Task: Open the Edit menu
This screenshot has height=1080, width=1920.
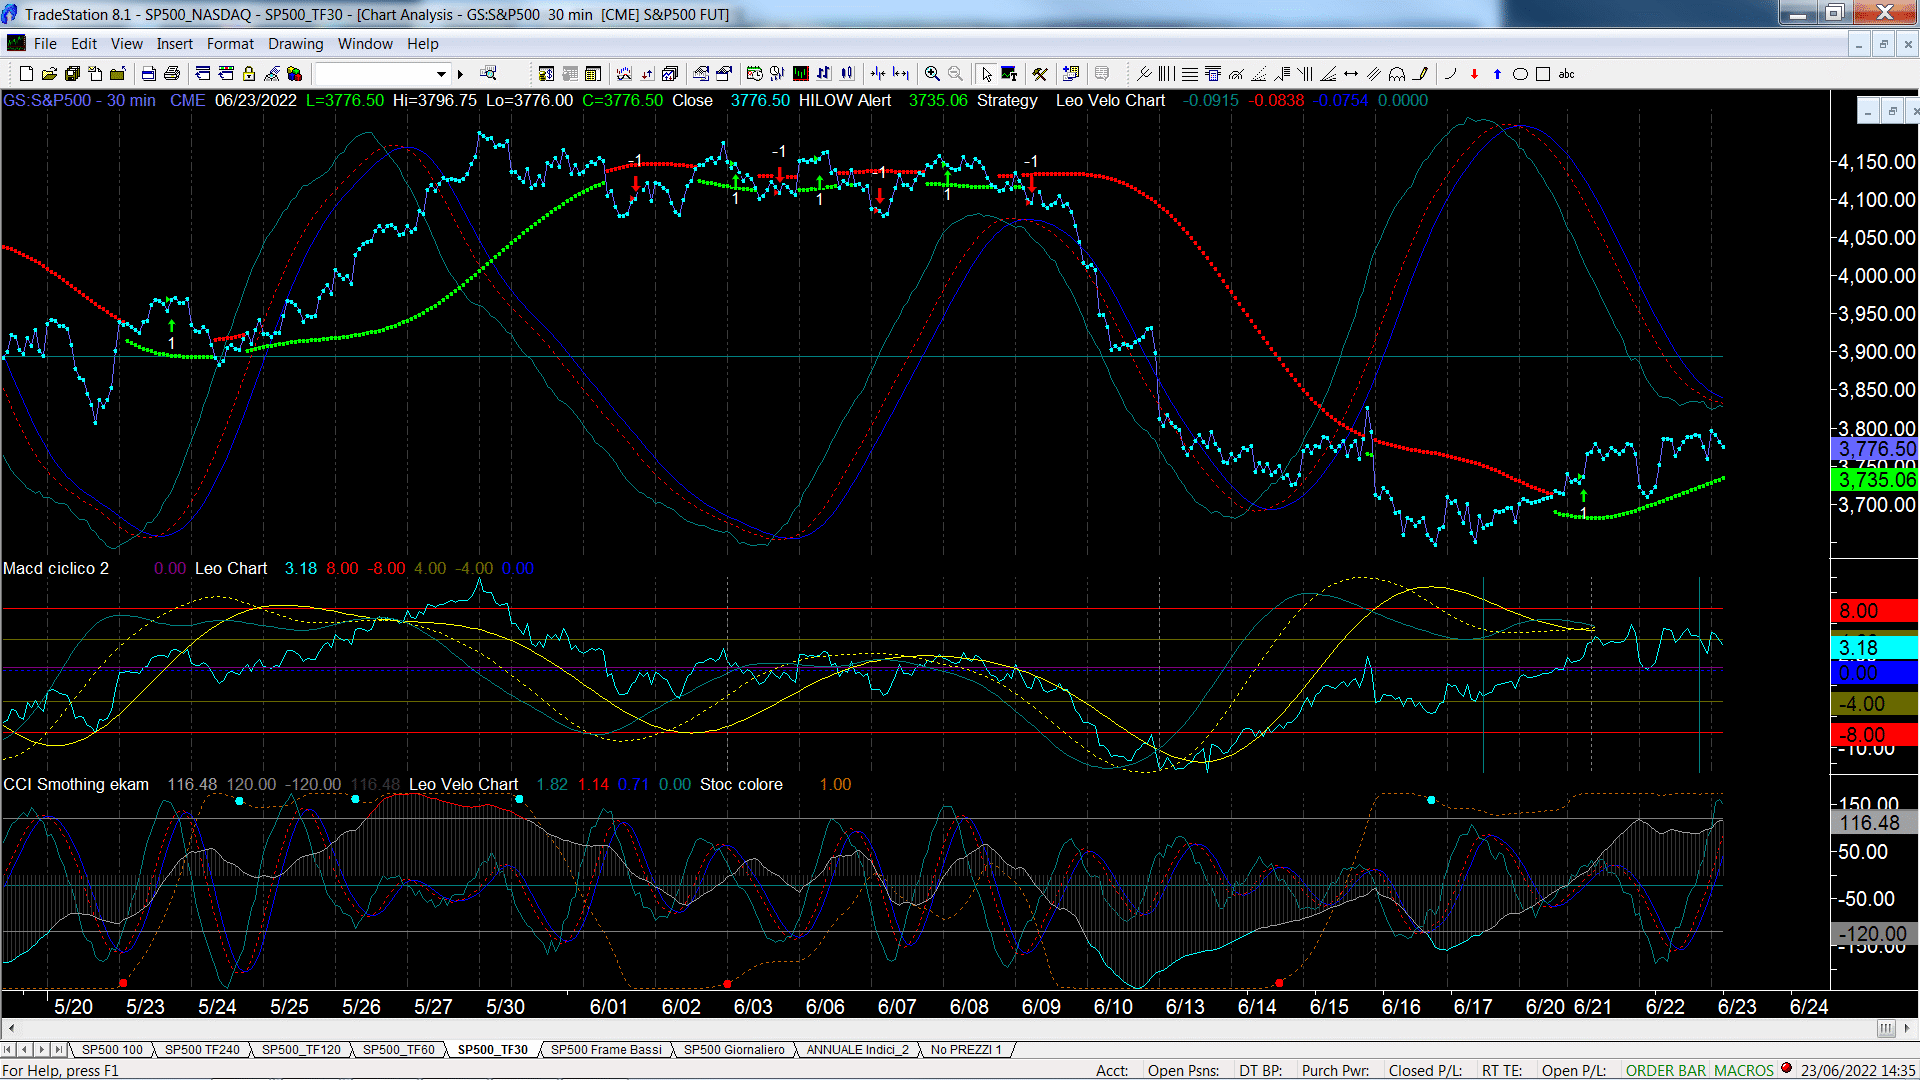Action: pyautogui.click(x=84, y=44)
